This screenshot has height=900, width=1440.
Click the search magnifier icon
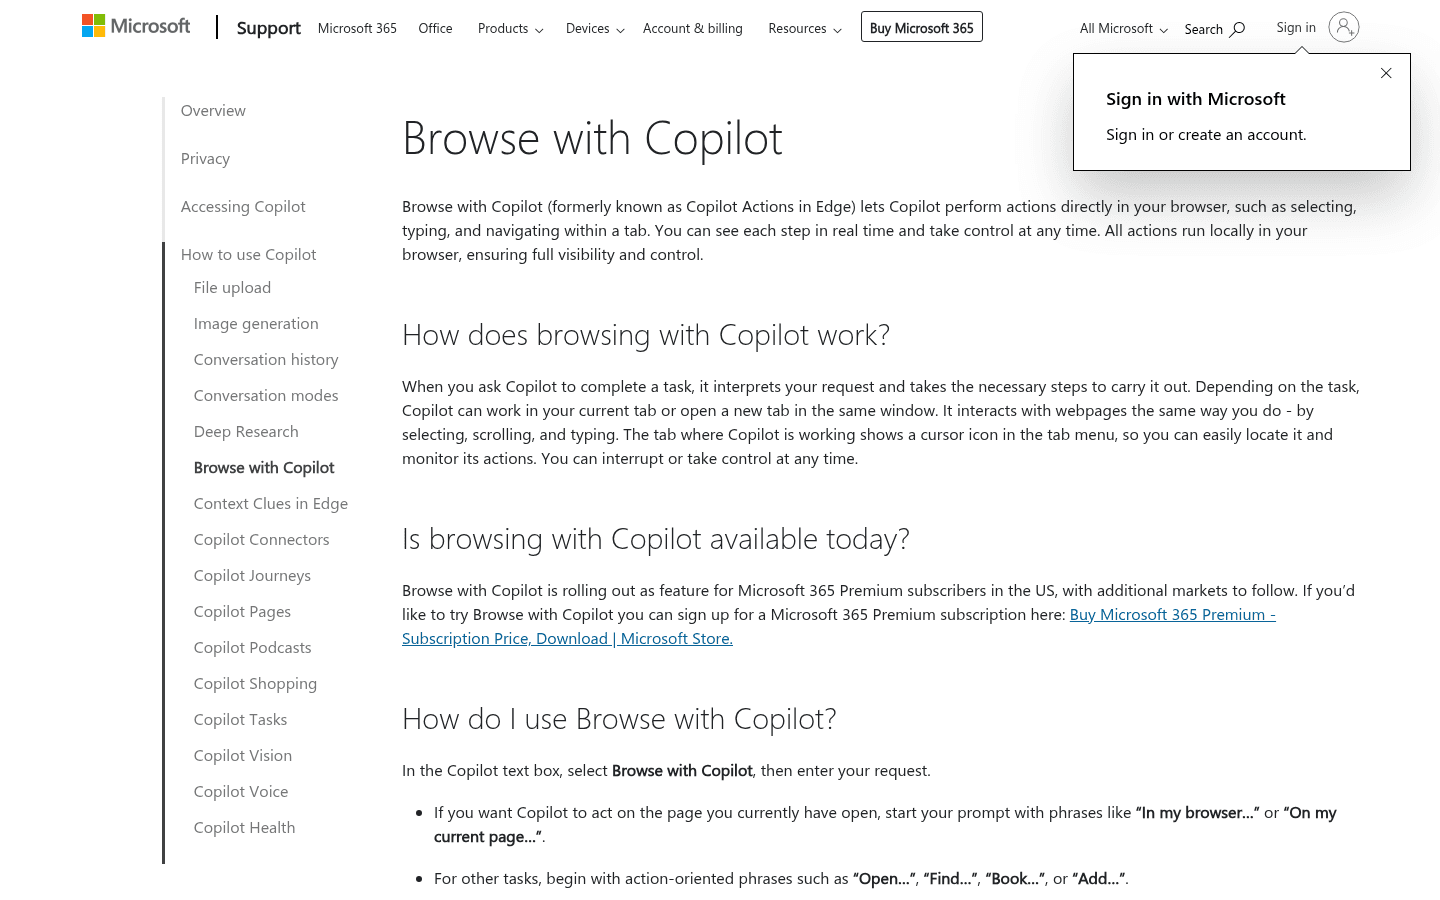[1237, 29]
